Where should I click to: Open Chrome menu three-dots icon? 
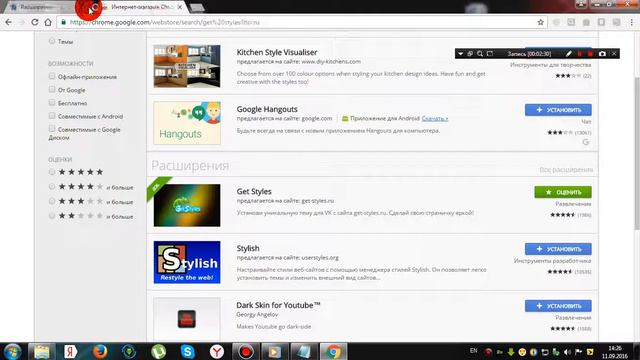632,22
